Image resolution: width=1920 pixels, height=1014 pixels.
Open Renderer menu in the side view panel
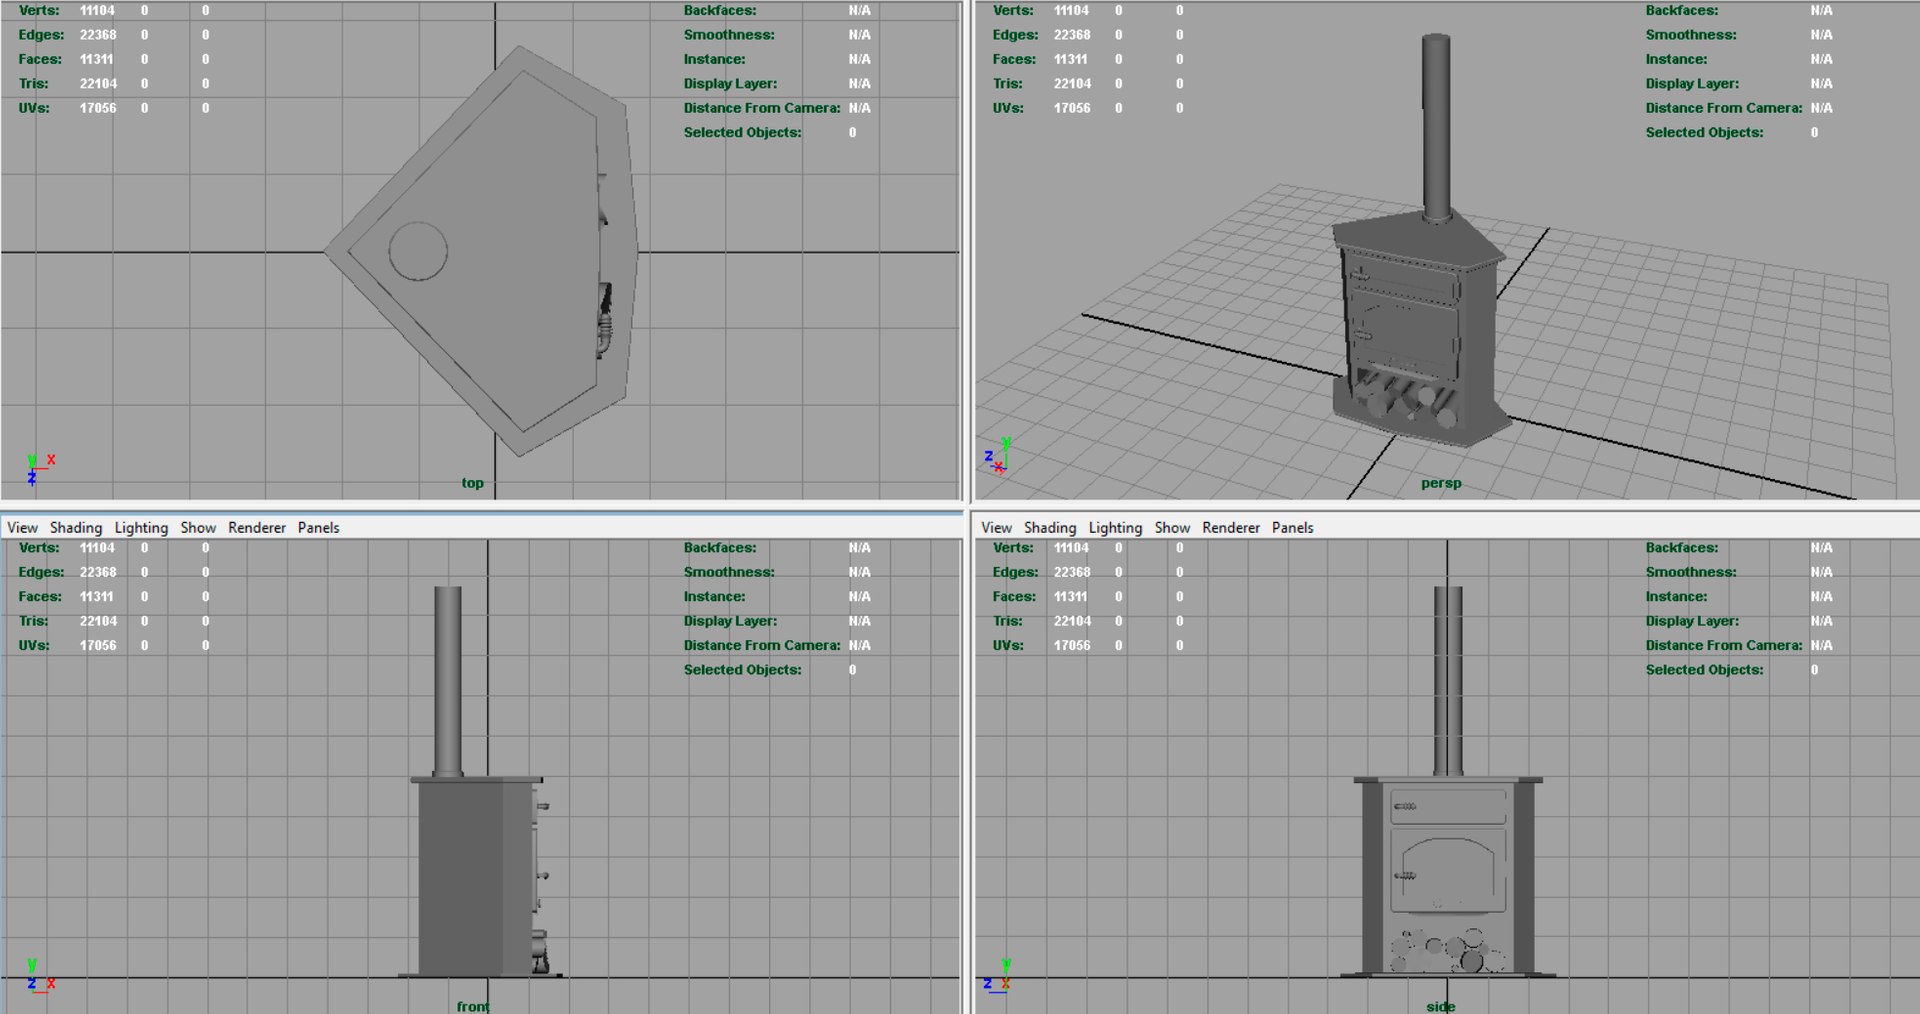[1231, 527]
